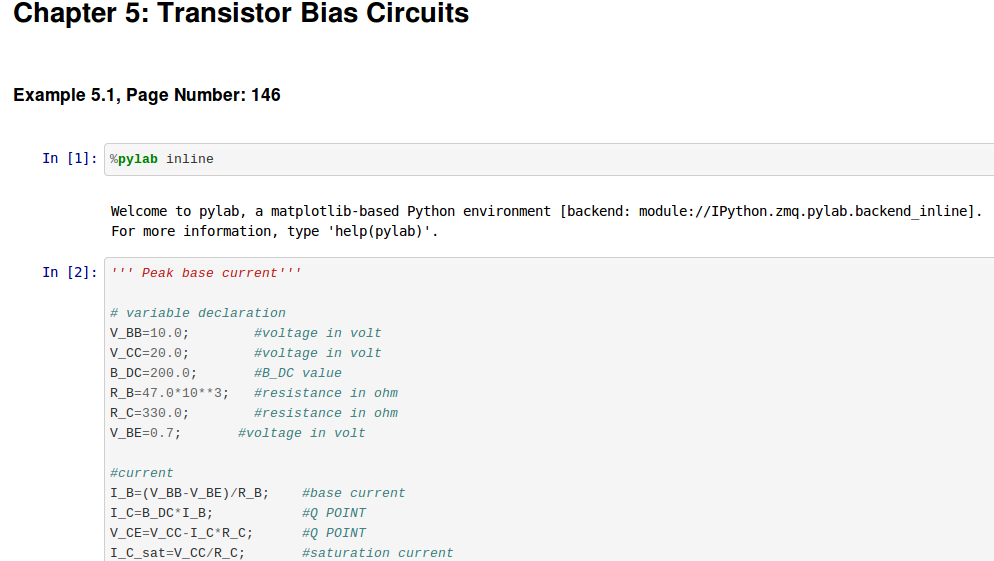Image resolution: width=994 pixels, height=561 pixels.
Task: Click the '# variable declaration' comment line
Action: [x=198, y=313]
